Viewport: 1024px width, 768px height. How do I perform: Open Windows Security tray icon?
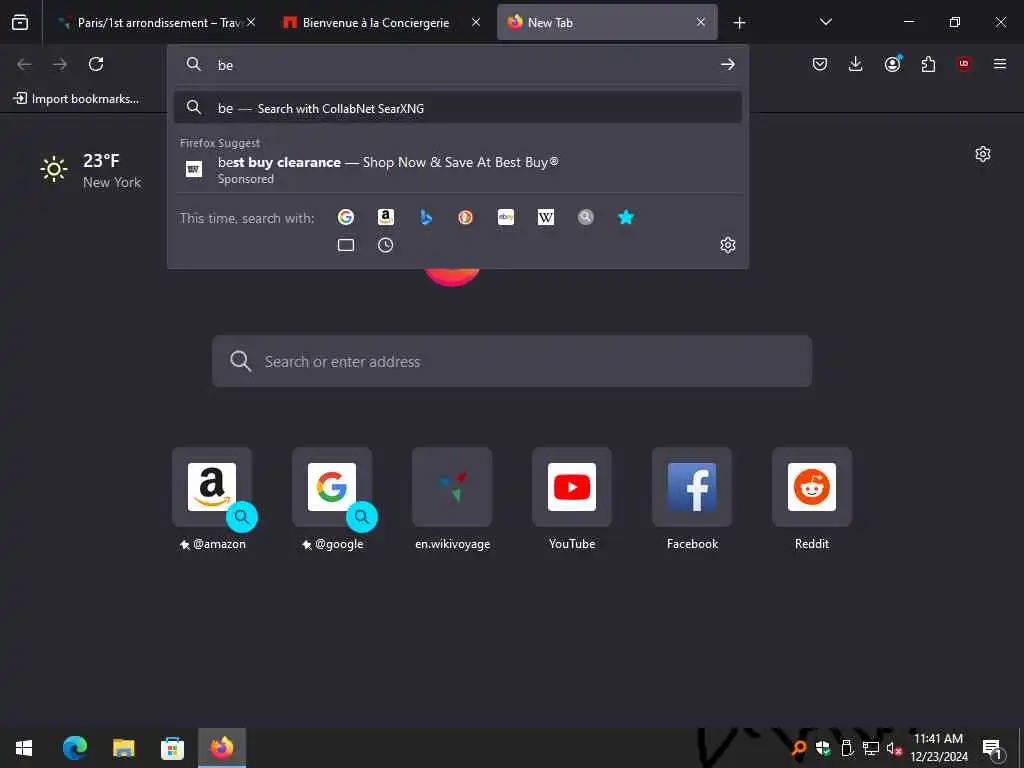[823, 748]
